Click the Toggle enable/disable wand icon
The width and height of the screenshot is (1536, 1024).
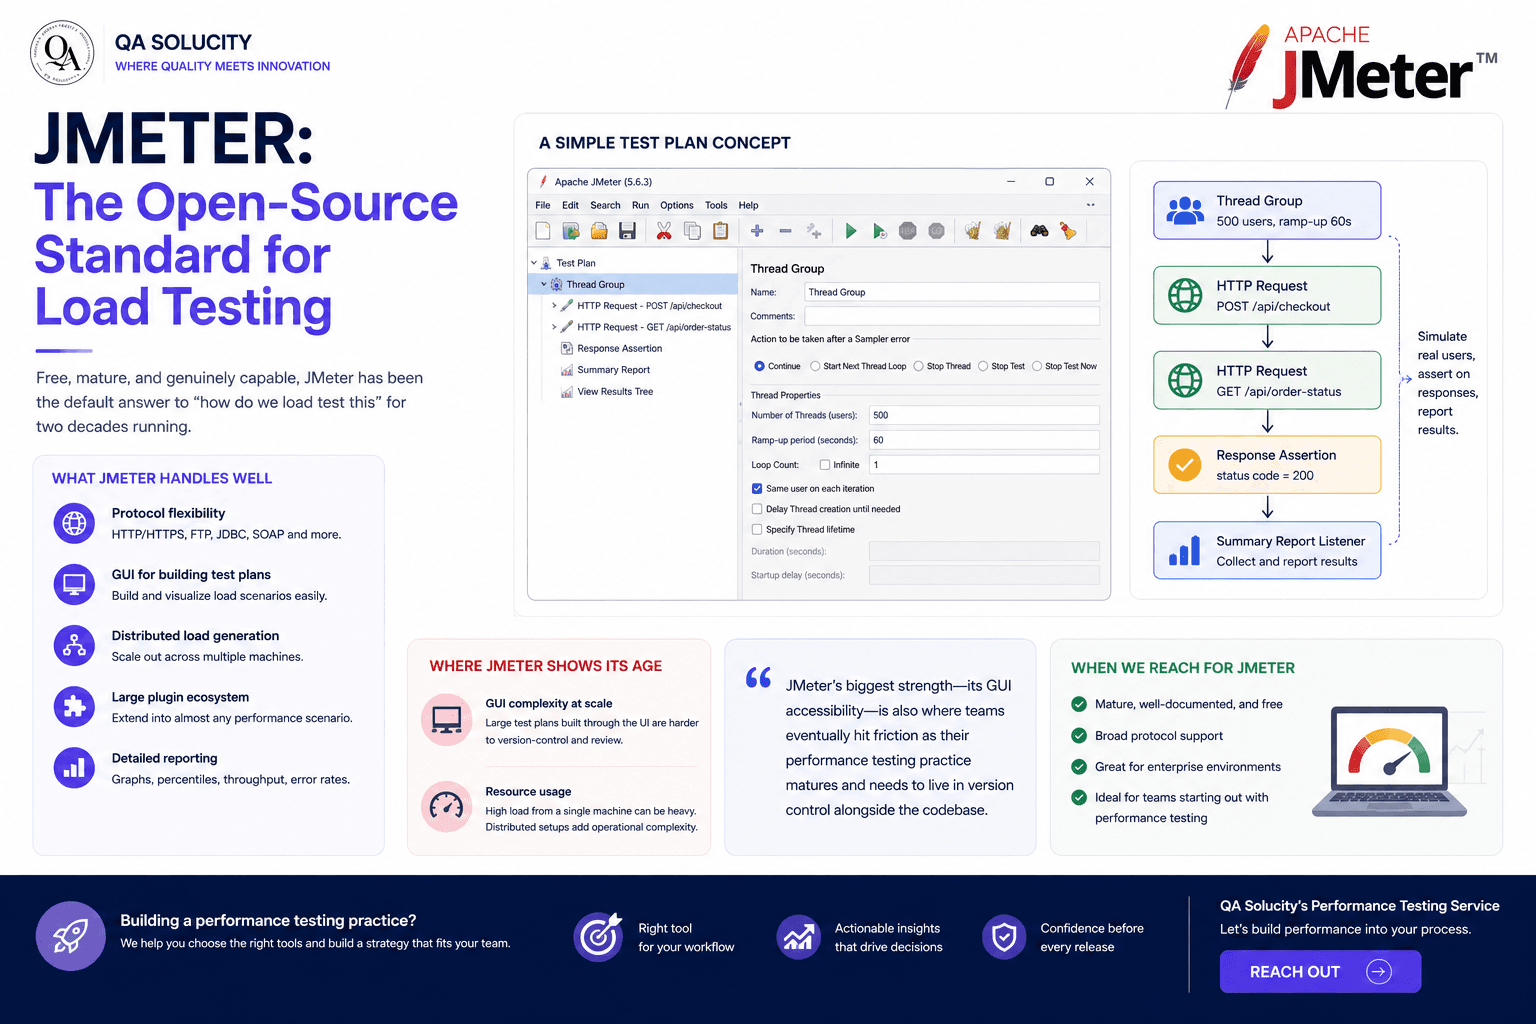click(814, 231)
